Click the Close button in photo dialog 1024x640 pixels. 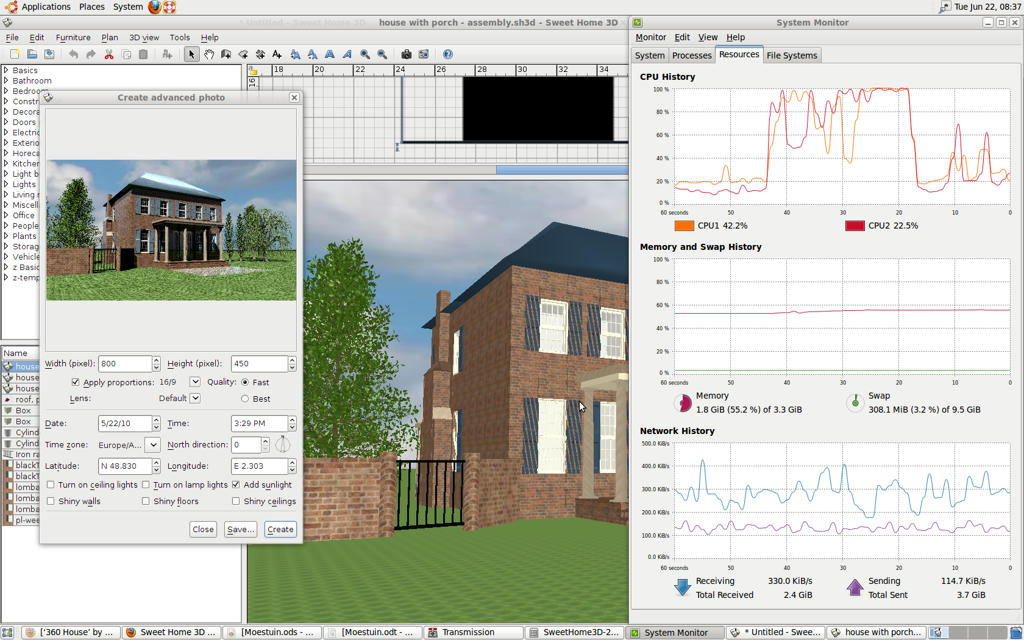(203, 529)
